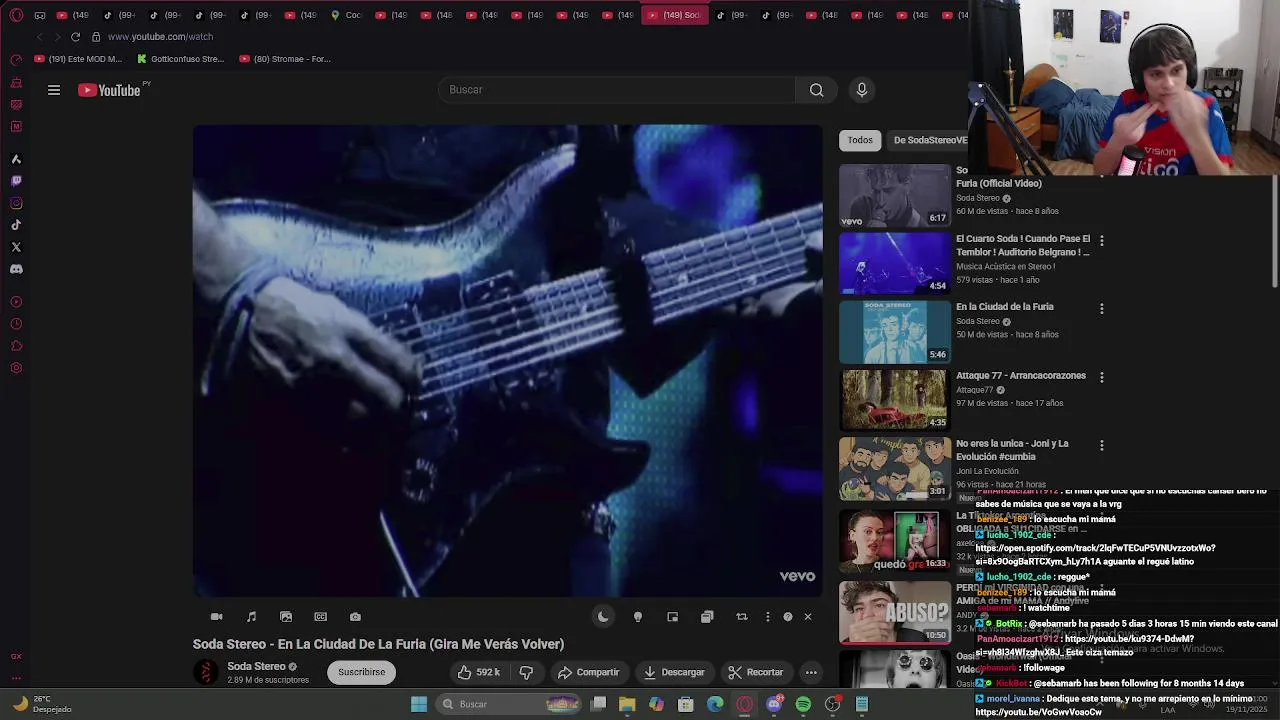Click the taskbar Buscar search box
Screen dimensions: 1280x720
click(x=508, y=704)
